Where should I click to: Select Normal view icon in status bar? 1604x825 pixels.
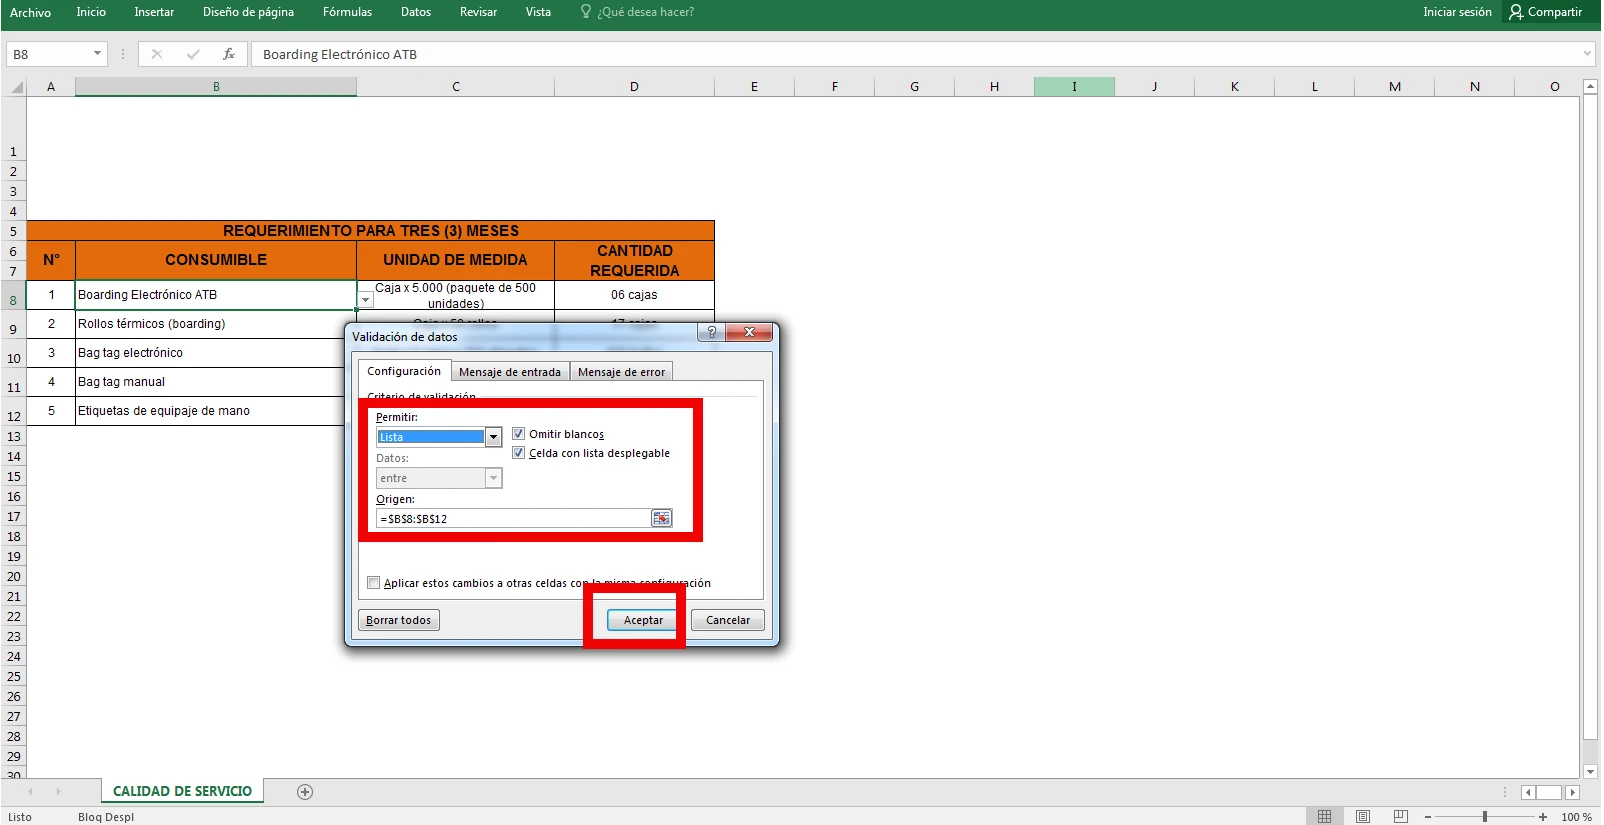pyautogui.click(x=1324, y=817)
